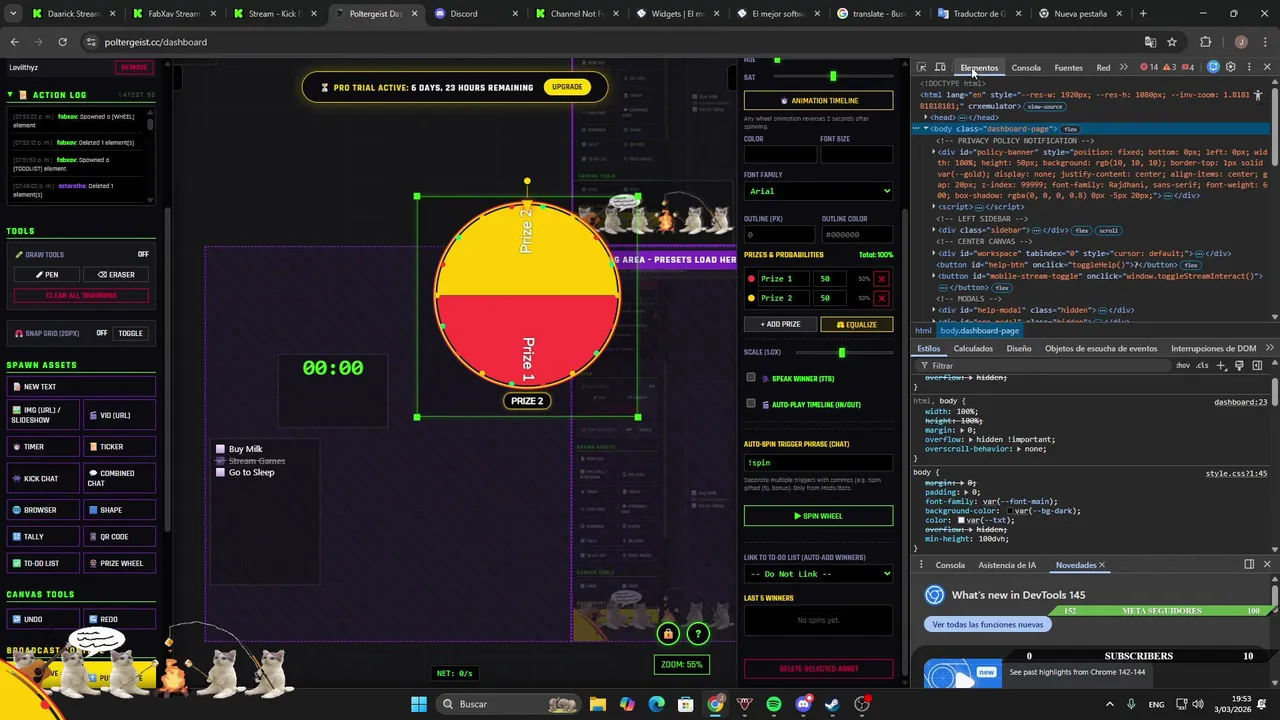Spawn a PRIZE WHEEL asset
This screenshot has width=1280, height=720.
pos(119,563)
